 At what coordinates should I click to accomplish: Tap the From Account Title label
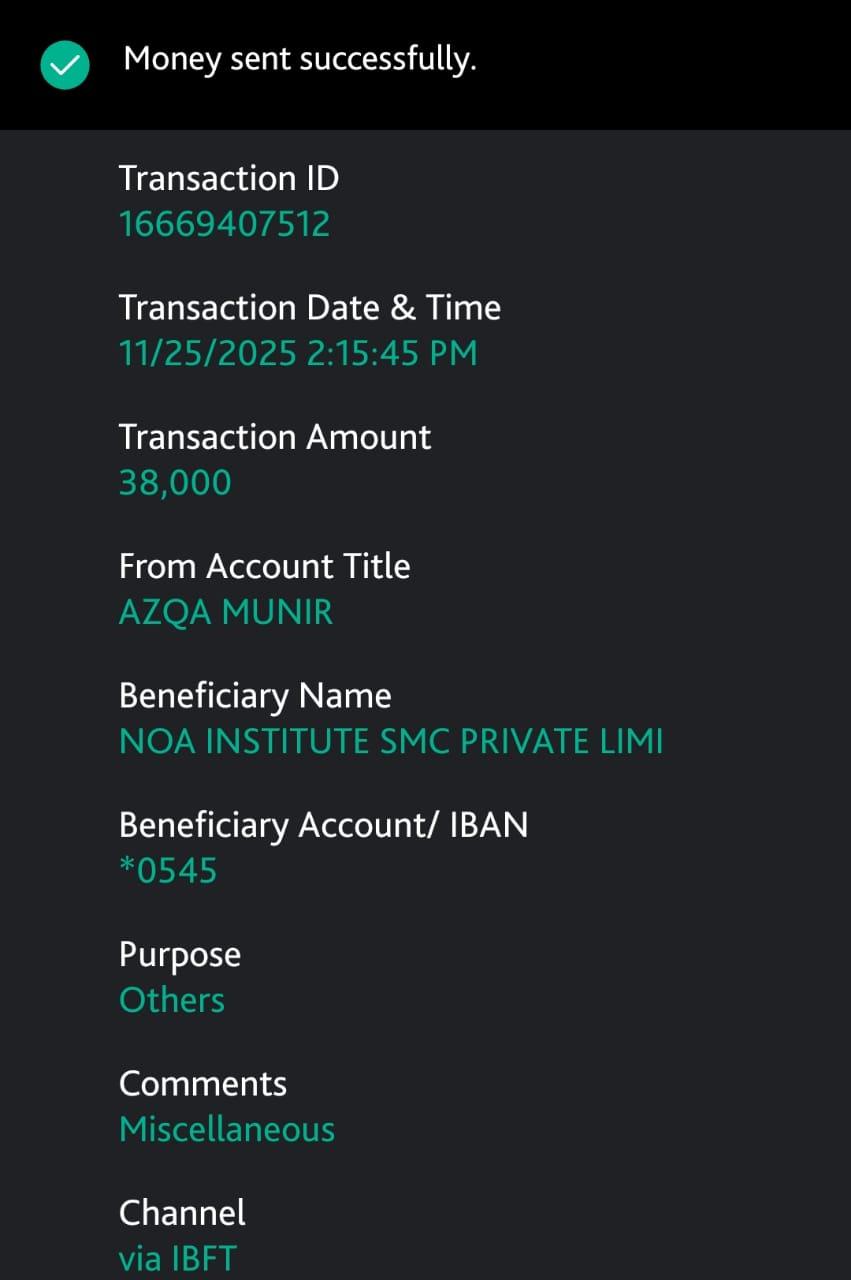click(x=265, y=566)
